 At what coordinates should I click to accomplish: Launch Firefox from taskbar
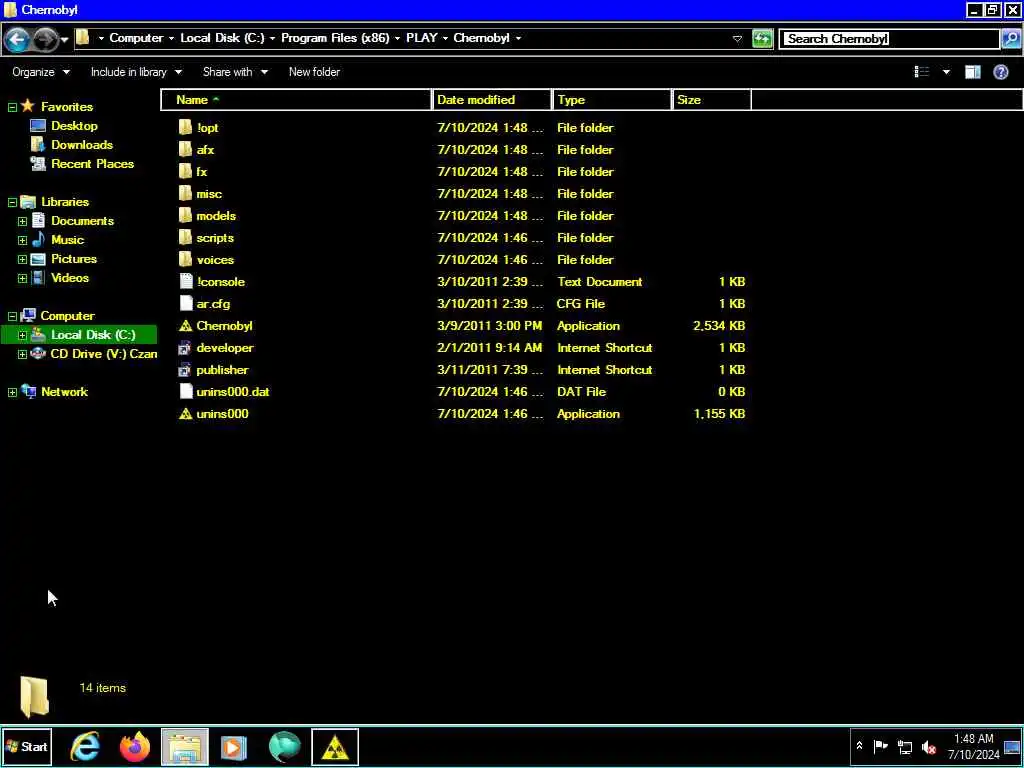click(135, 747)
